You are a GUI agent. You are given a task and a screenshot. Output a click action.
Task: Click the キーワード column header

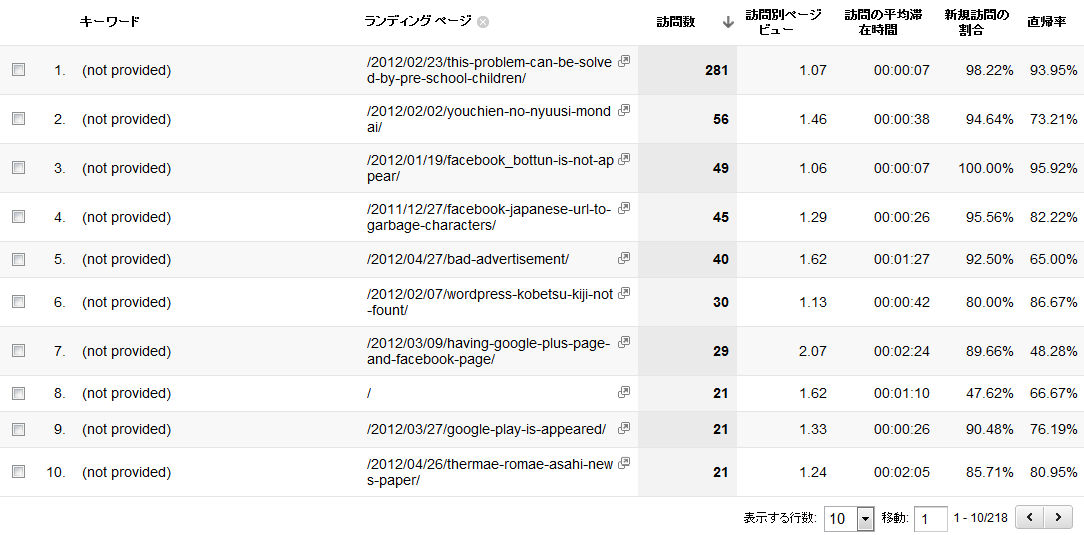110,22
